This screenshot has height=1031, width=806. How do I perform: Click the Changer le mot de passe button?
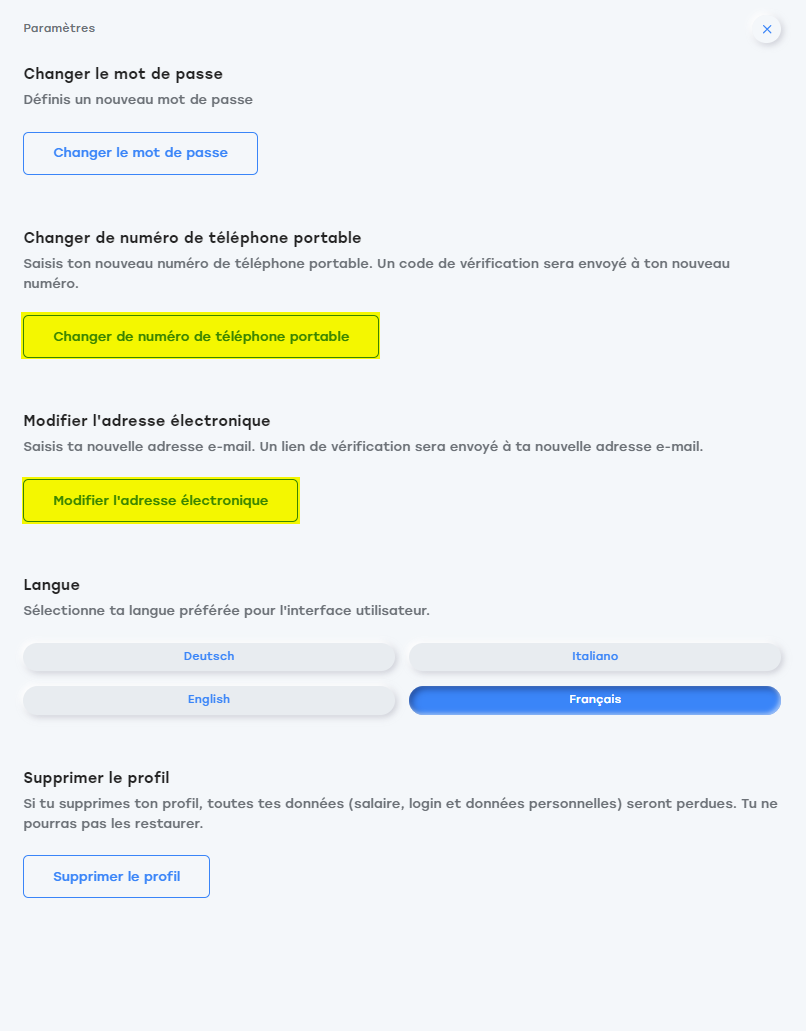[x=140, y=153]
